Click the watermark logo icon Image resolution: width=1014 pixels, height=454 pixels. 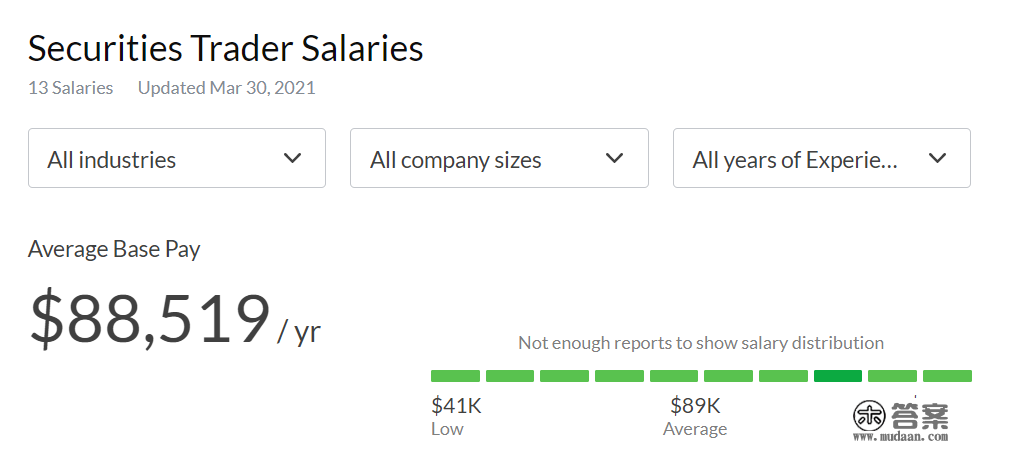click(869, 415)
